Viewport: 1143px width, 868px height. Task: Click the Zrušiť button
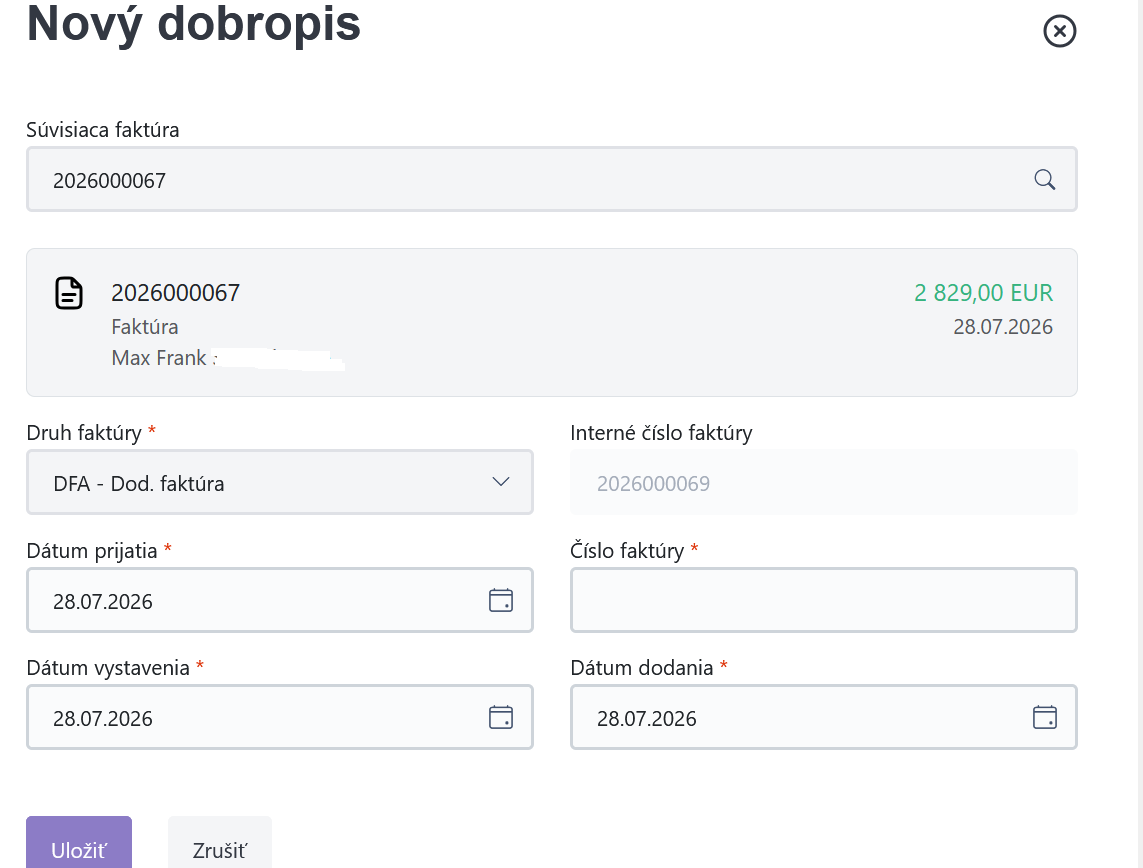219,843
